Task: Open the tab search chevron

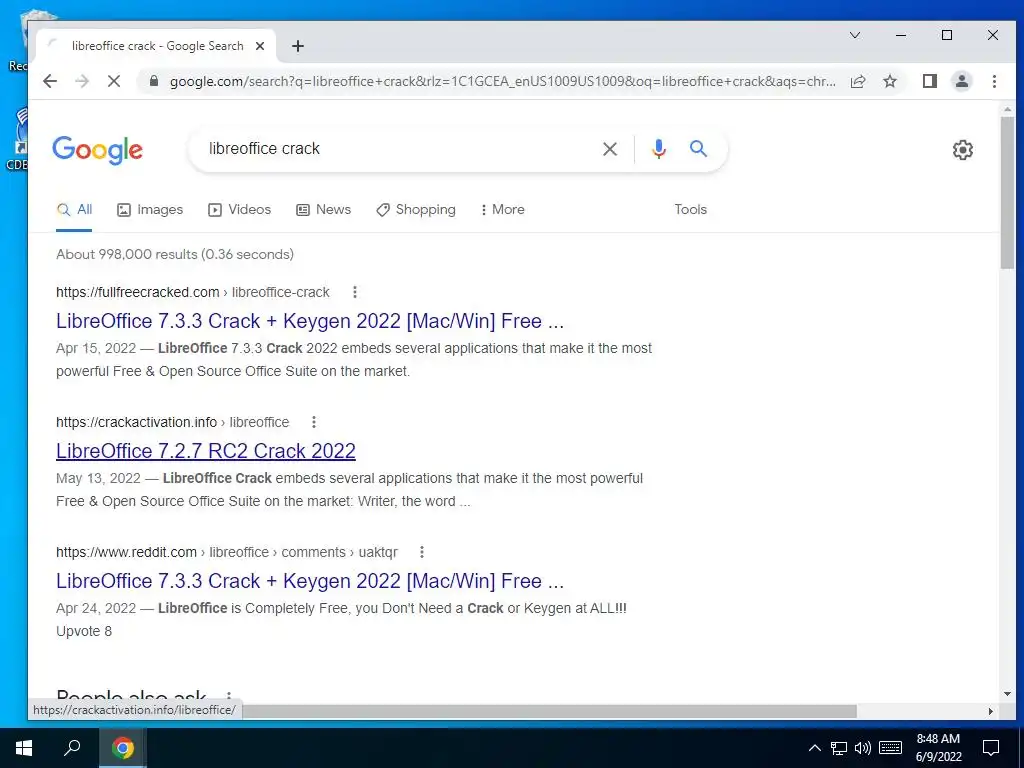Action: pos(855,35)
